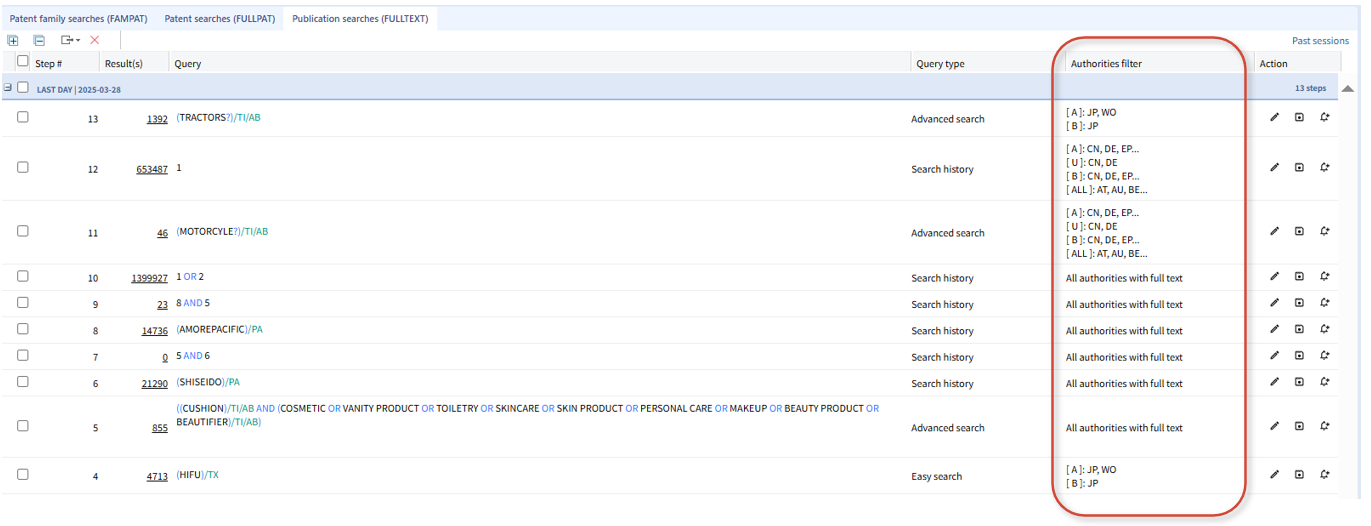1371x526 pixels.
Task: Open the Past sessions link
Action: 1320,41
